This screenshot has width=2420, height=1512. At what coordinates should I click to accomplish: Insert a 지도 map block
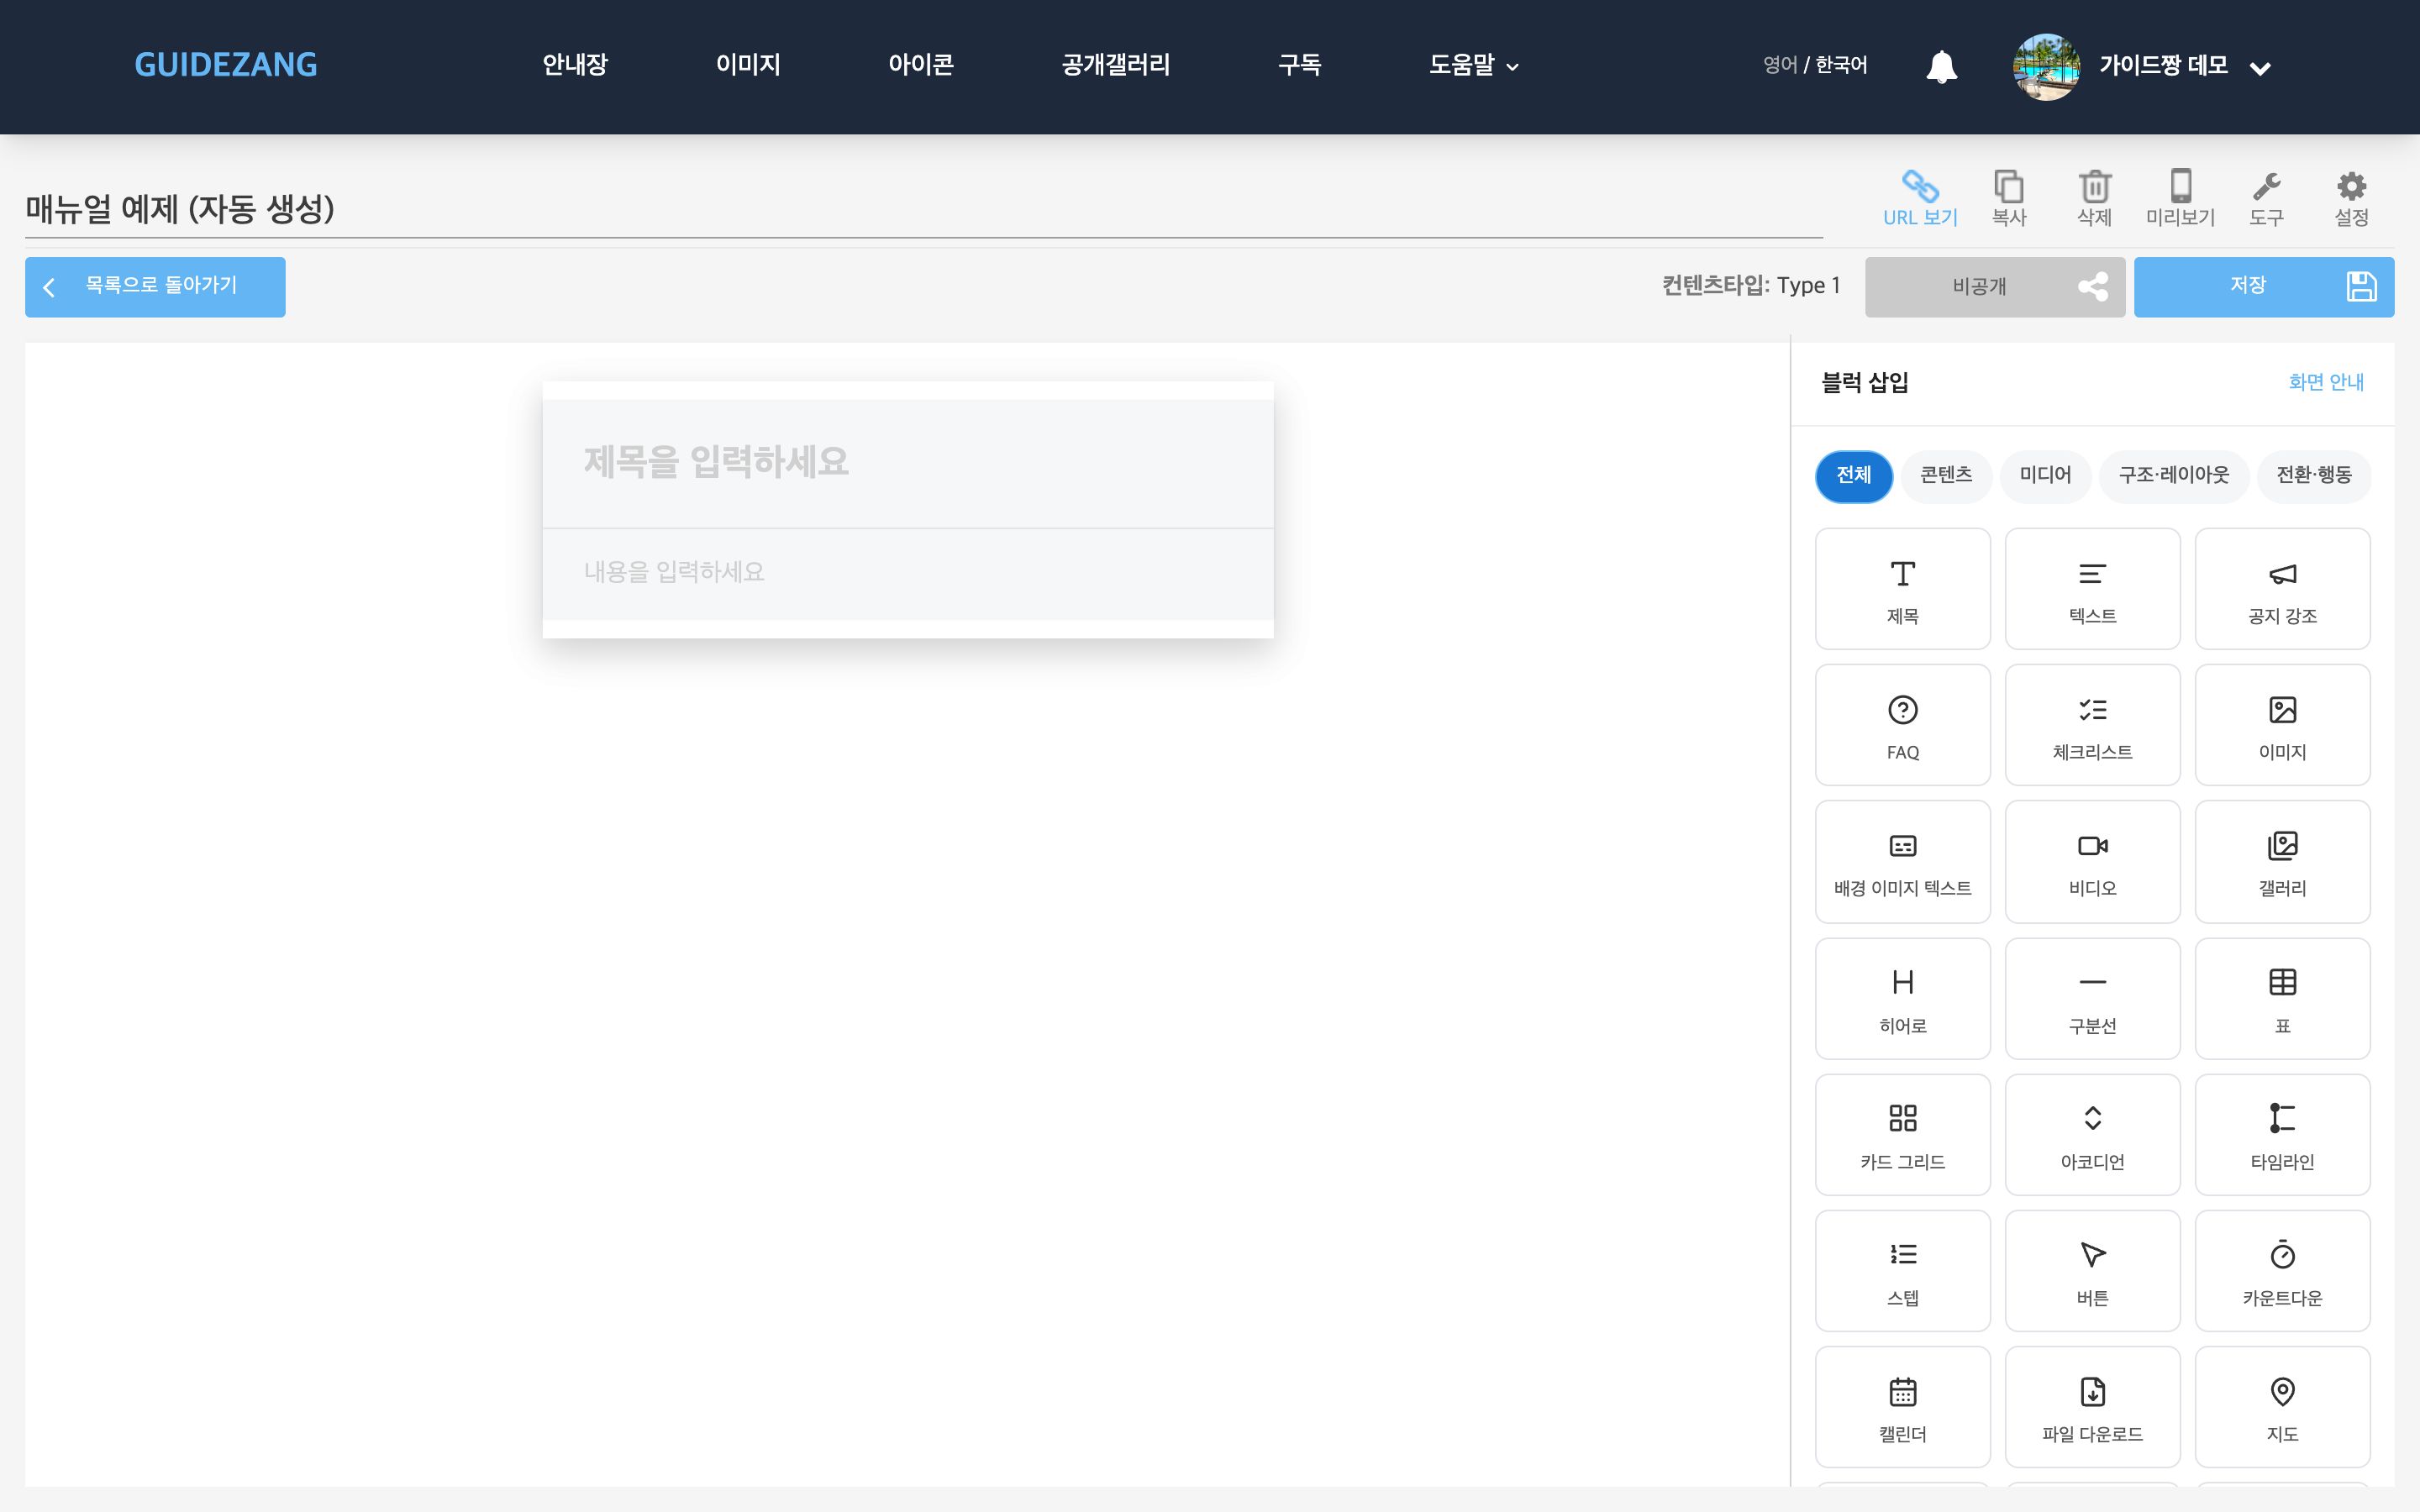[x=2282, y=1406]
